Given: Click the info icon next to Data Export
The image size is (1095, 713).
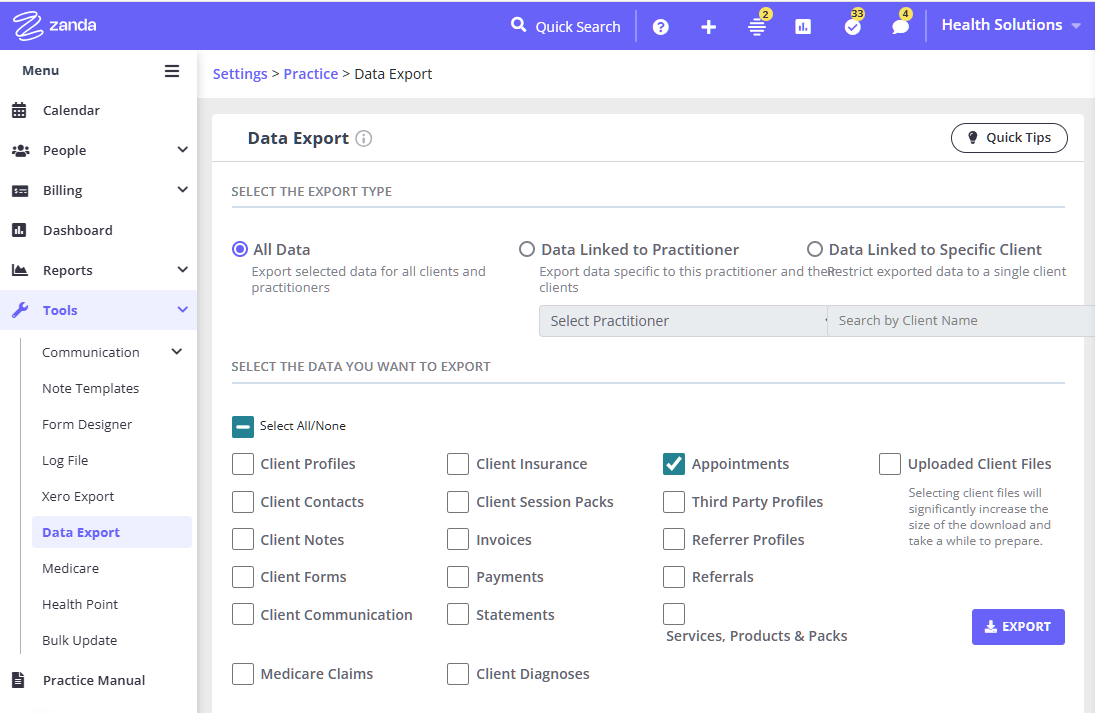Looking at the screenshot, I should point(364,139).
